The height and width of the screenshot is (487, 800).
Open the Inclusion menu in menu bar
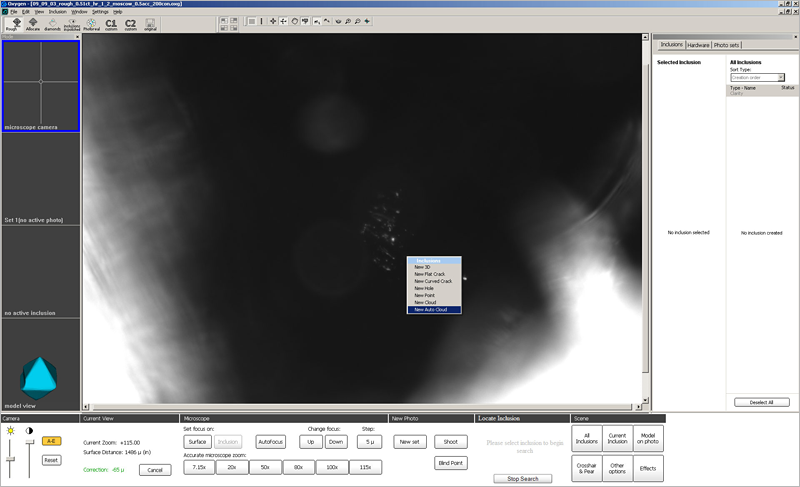tap(57, 11)
